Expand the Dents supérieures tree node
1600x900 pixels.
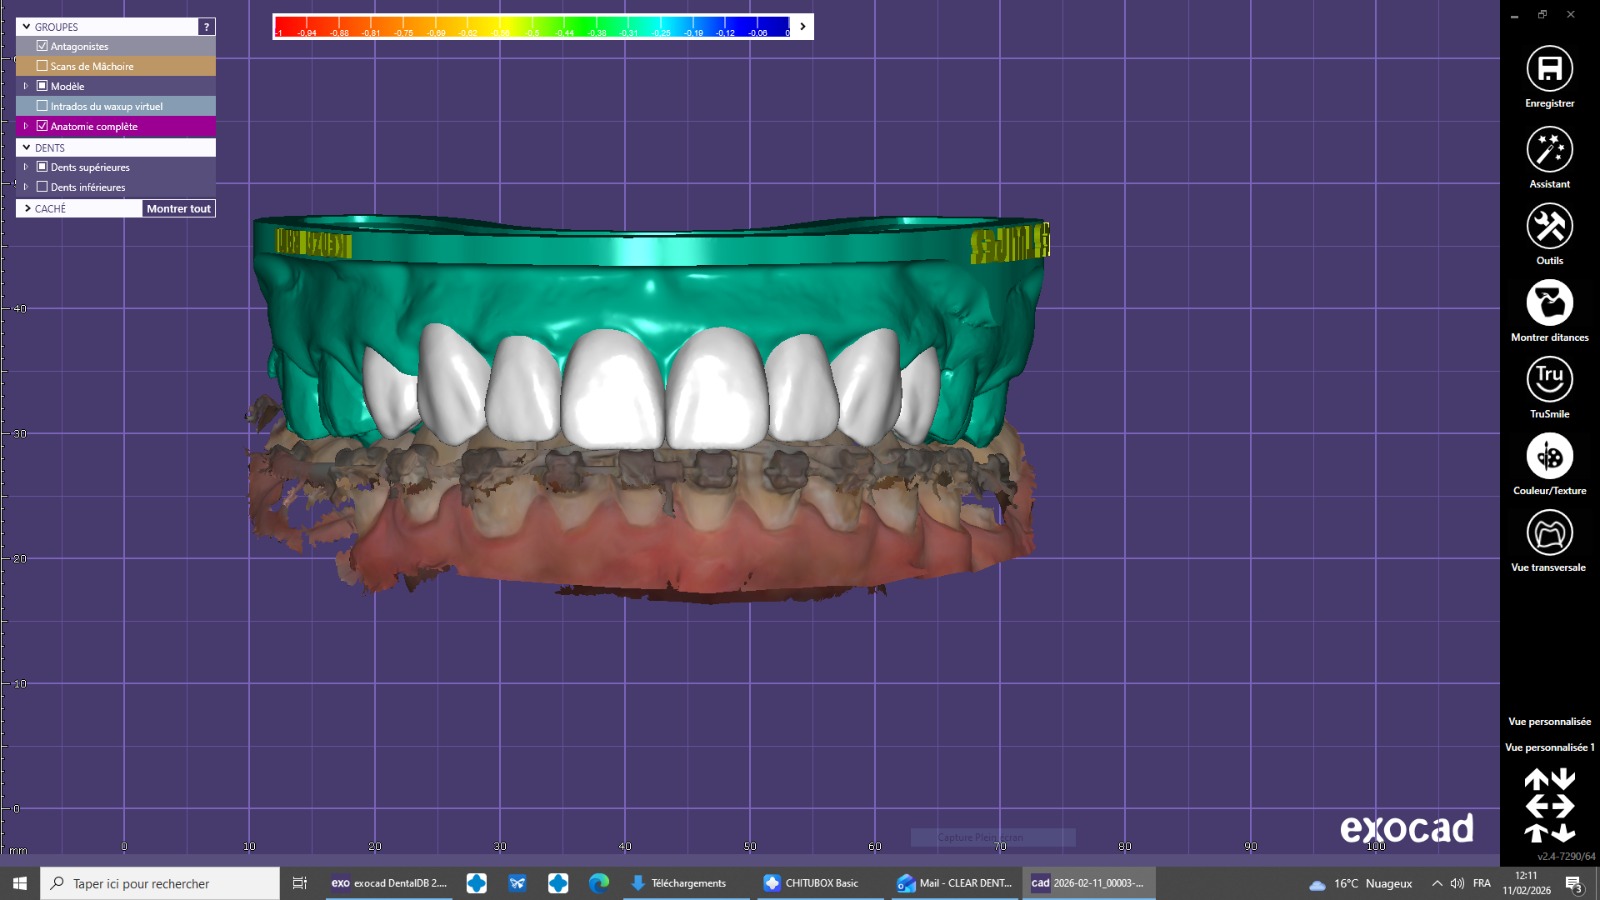[26, 167]
